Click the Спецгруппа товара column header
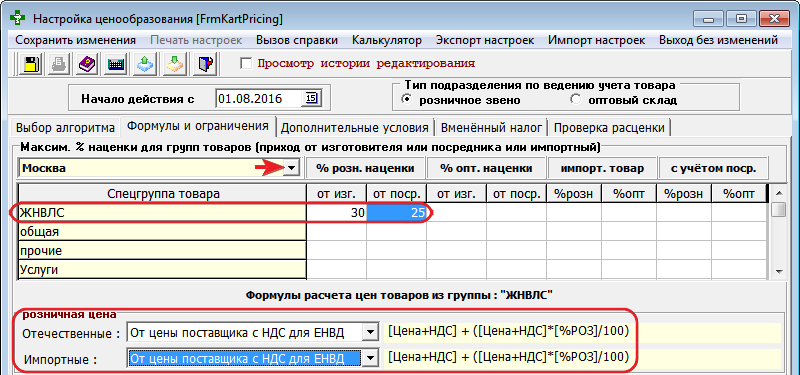Viewport: 800px width, 375px height. tap(163, 193)
